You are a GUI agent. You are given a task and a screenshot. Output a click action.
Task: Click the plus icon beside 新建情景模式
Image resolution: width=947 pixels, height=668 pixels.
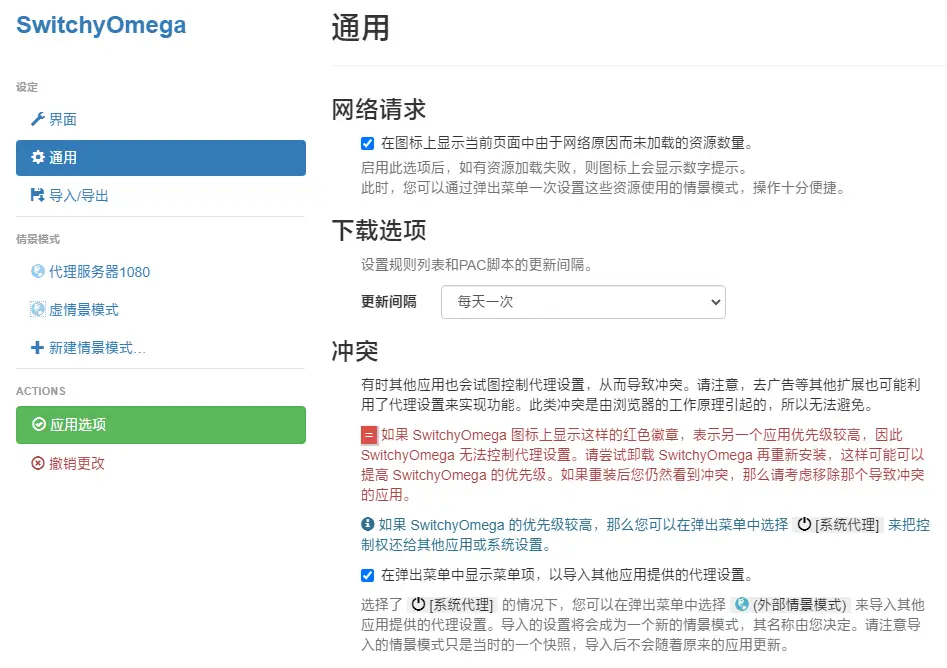click(38, 348)
